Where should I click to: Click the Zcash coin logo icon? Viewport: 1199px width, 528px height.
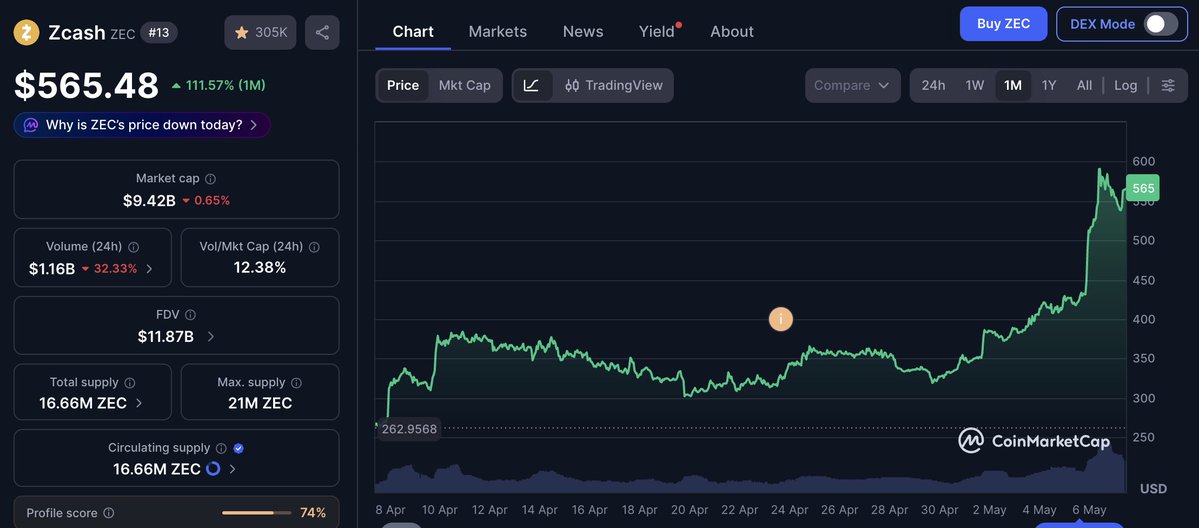click(26, 32)
